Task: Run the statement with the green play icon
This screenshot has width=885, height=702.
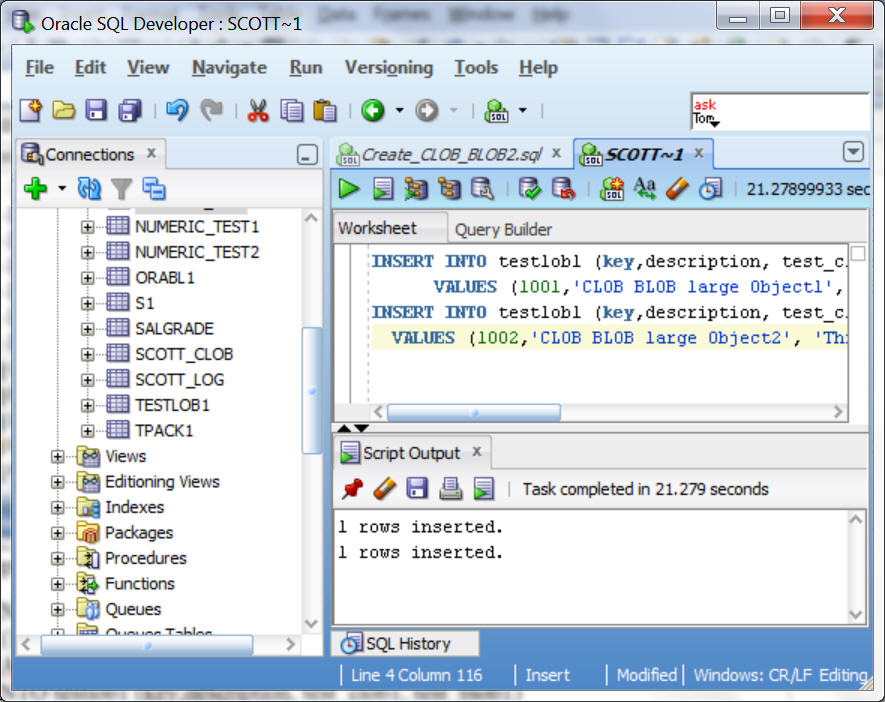Action: (x=349, y=188)
